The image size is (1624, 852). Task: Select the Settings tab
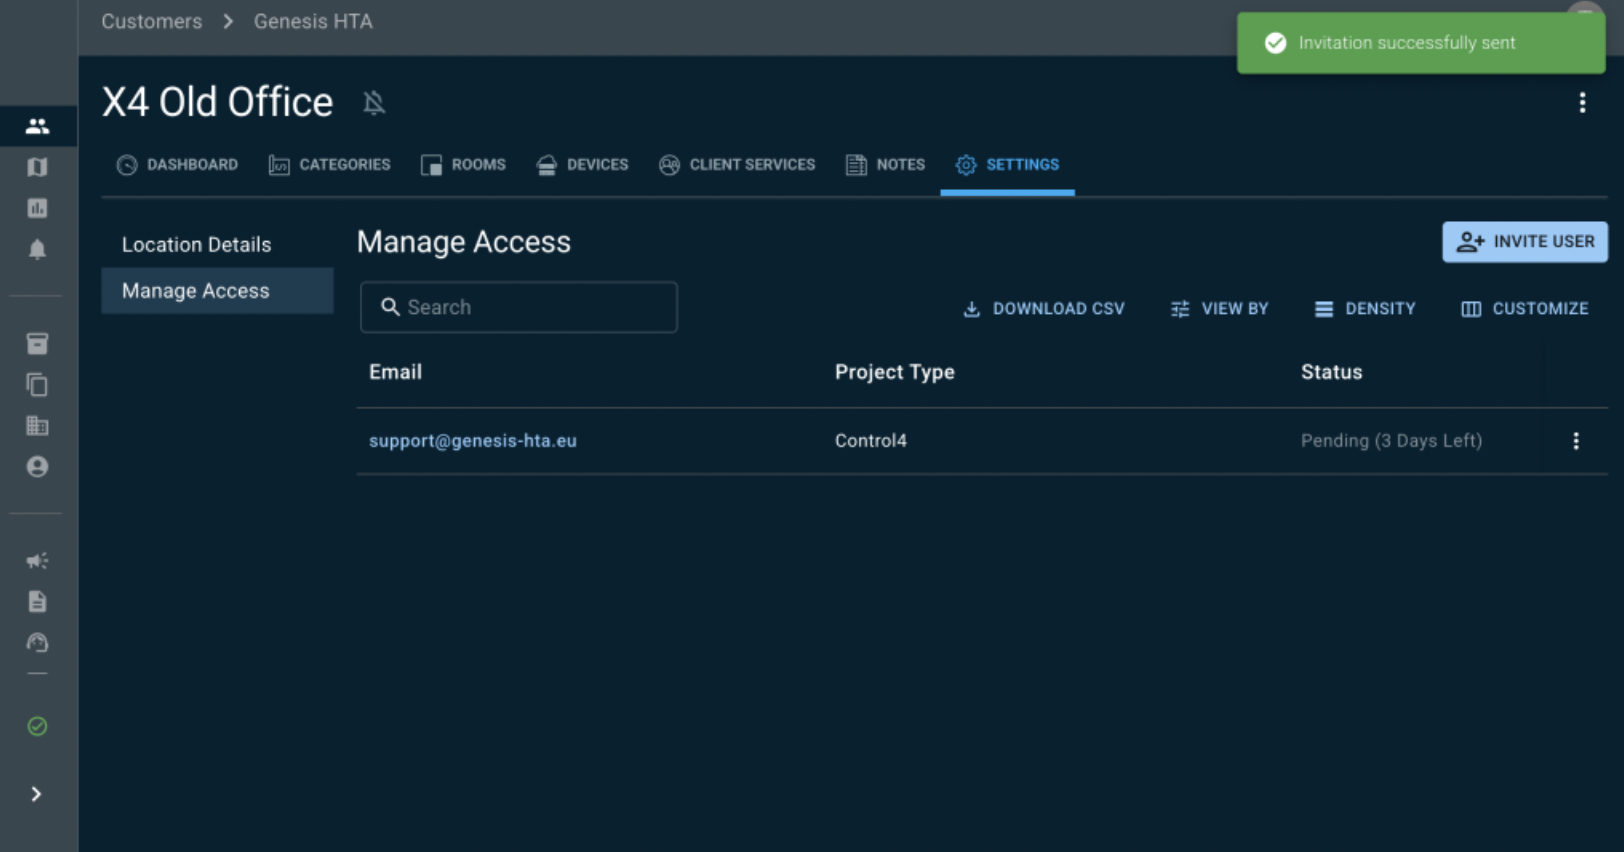(1008, 165)
